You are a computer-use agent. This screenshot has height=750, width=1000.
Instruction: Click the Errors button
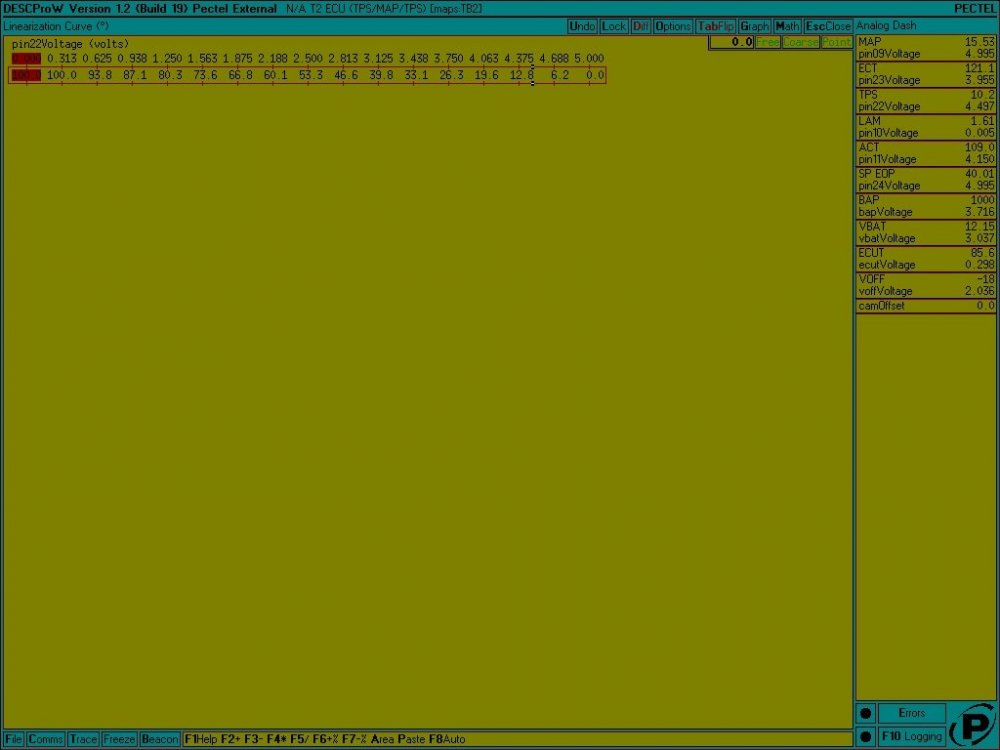click(911, 713)
